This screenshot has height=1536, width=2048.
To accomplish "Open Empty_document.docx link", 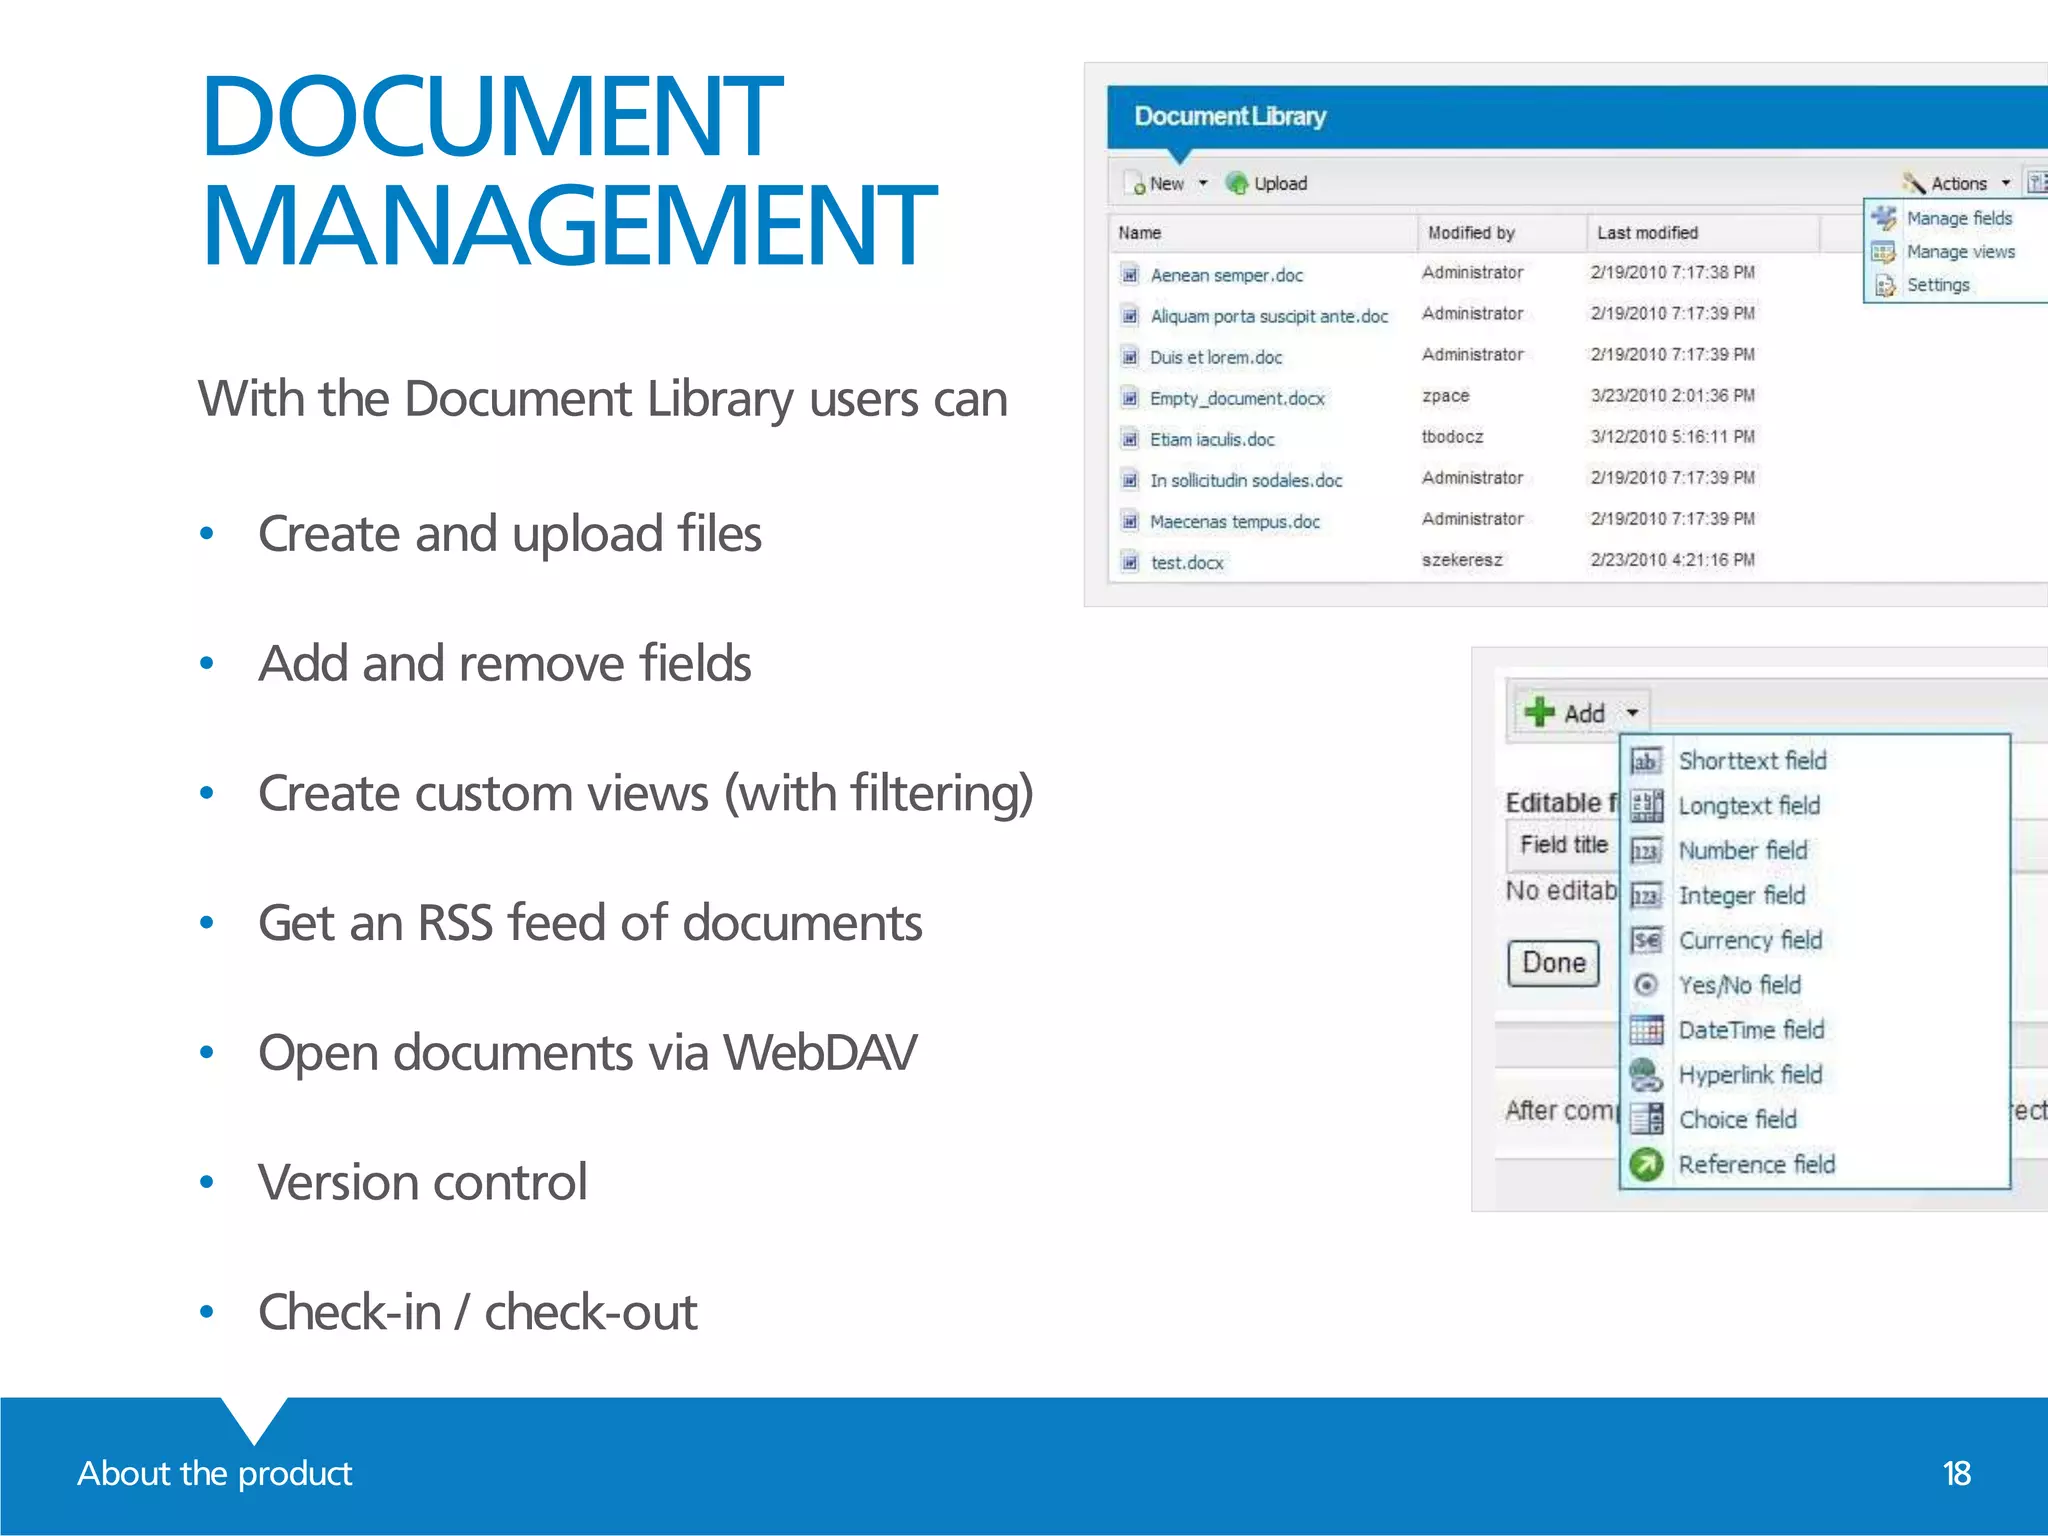I will point(1237,398).
